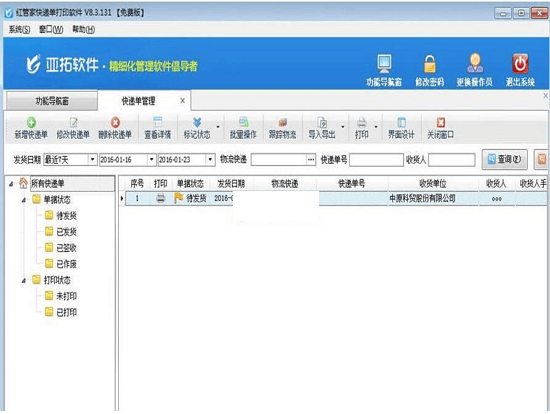Image resolution: width=550 pixels, height=414 pixels.
Task: Select the 所有快递单 tree root
Action: [x=72, y=183]
